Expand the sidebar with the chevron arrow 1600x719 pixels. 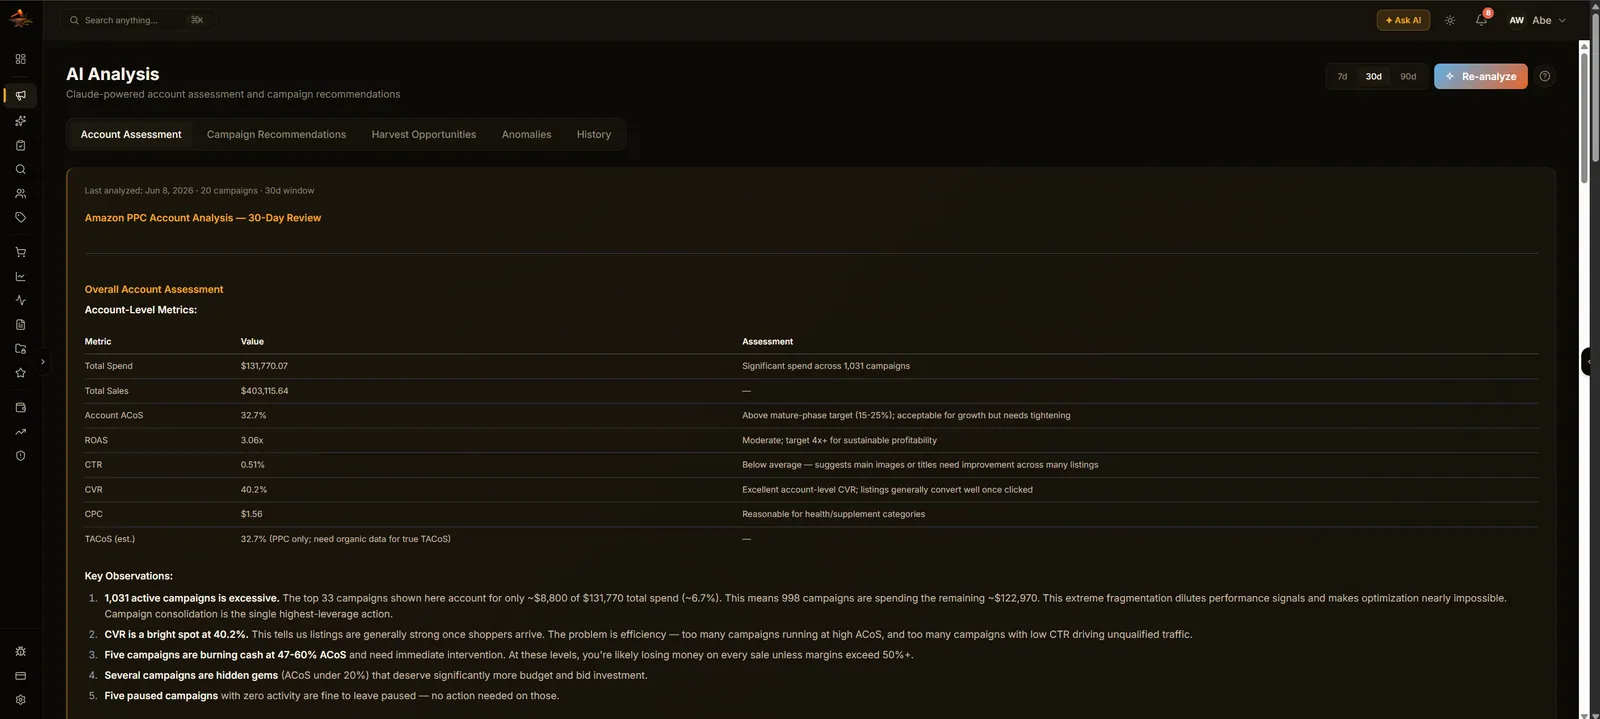tap(42, 361)
